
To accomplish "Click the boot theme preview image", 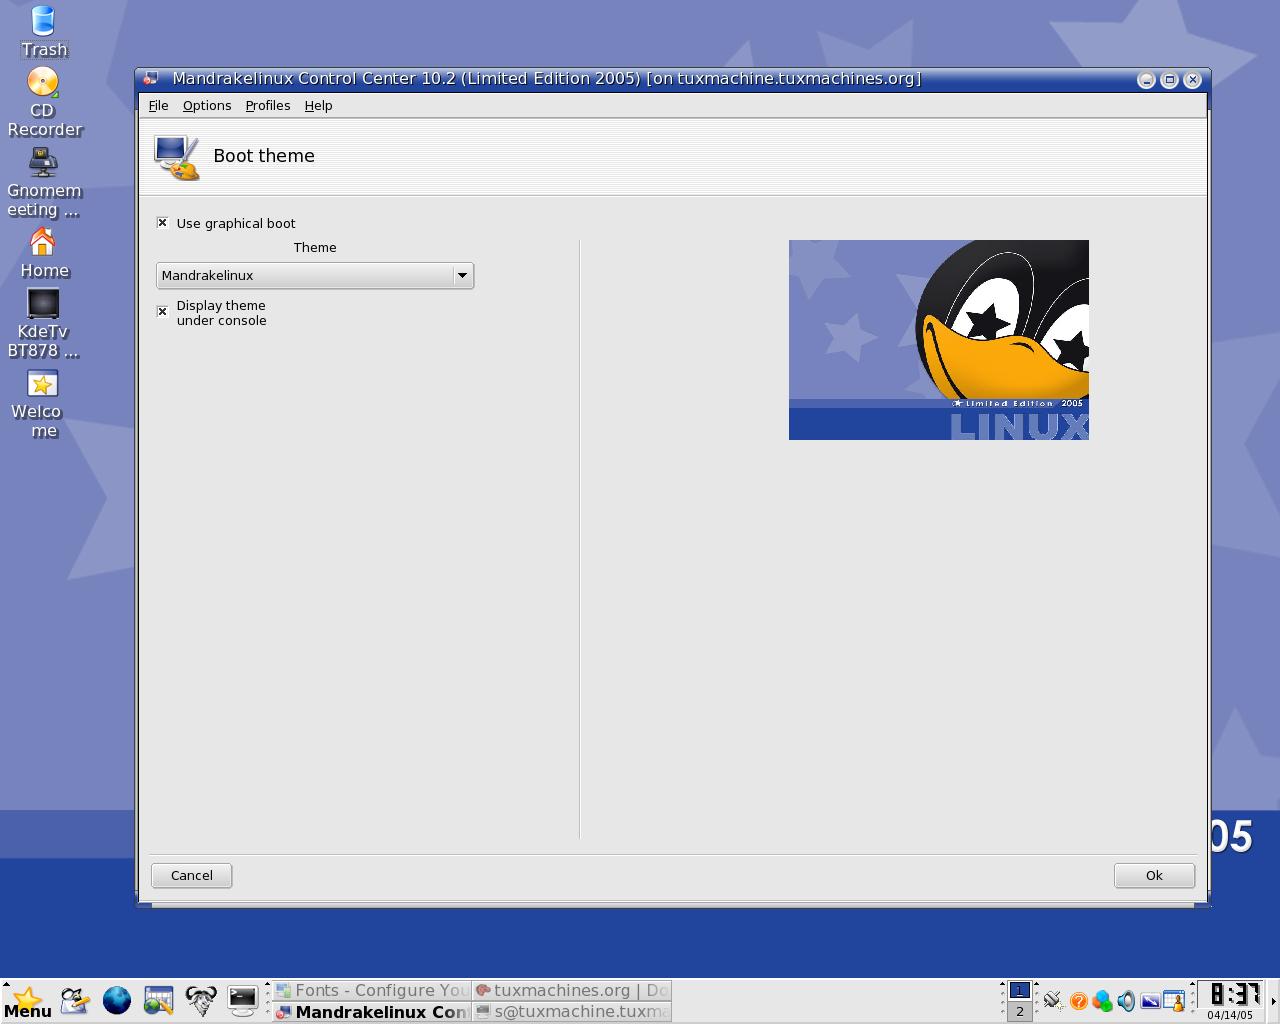I will coord(939,340).
